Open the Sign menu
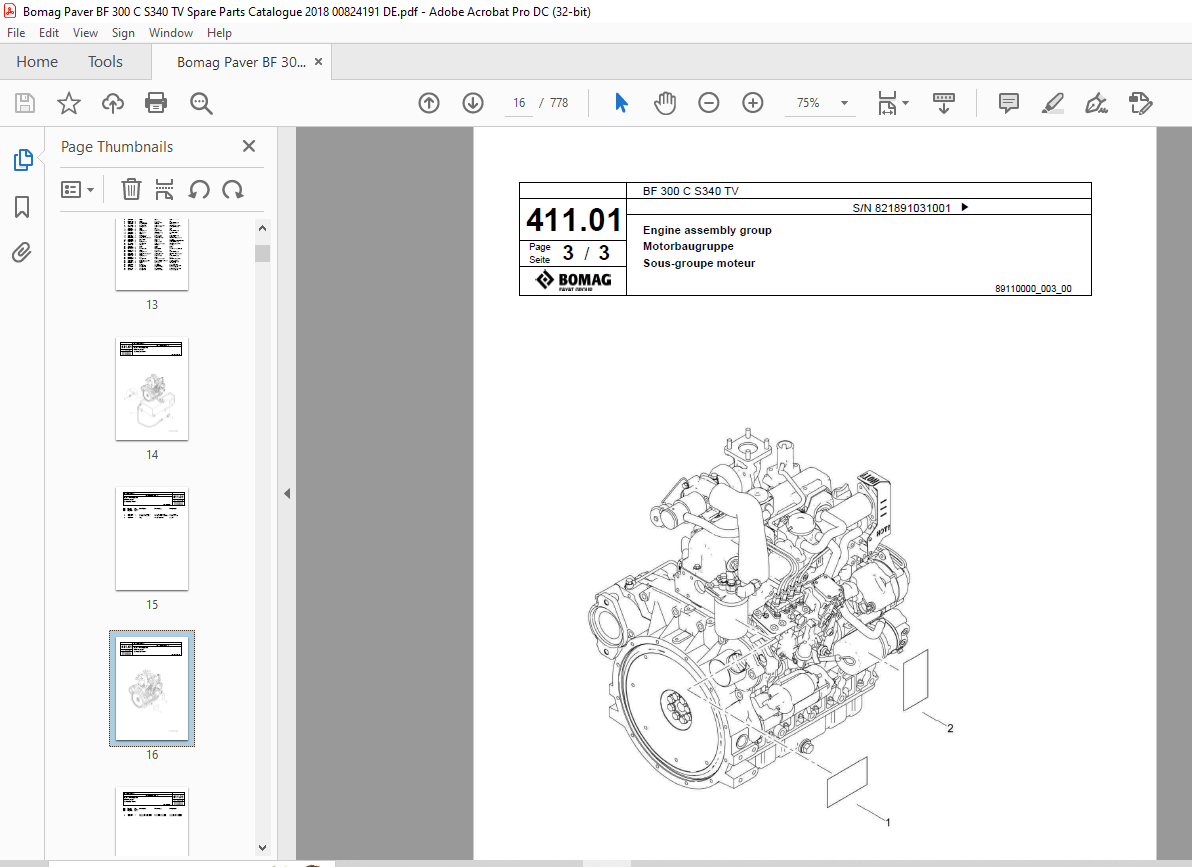The image size is (1192, 867). click(123, 33)
